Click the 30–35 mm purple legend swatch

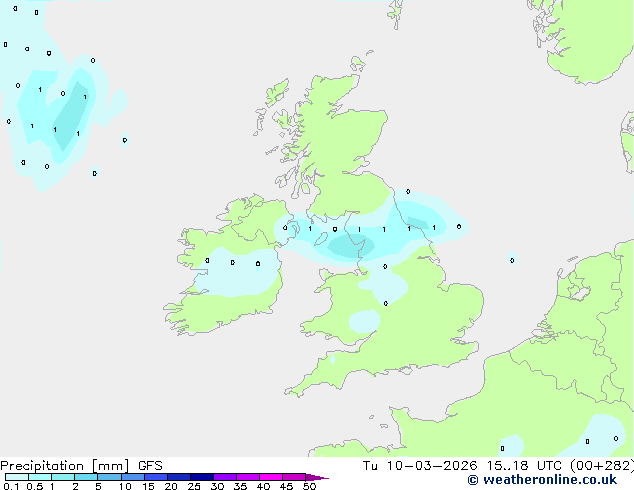tap(225, 477)
